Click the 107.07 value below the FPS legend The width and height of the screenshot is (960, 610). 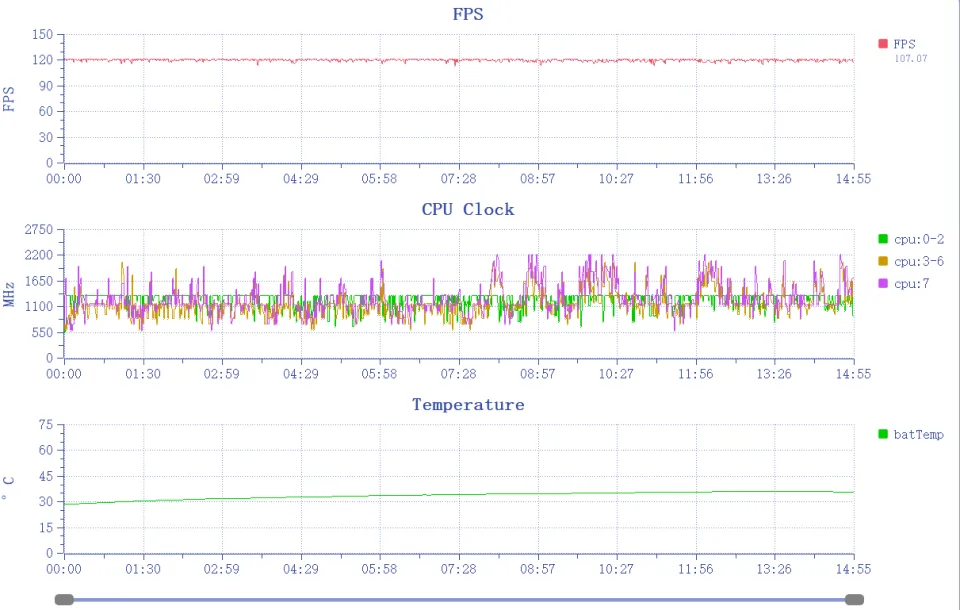pos(910,58)
